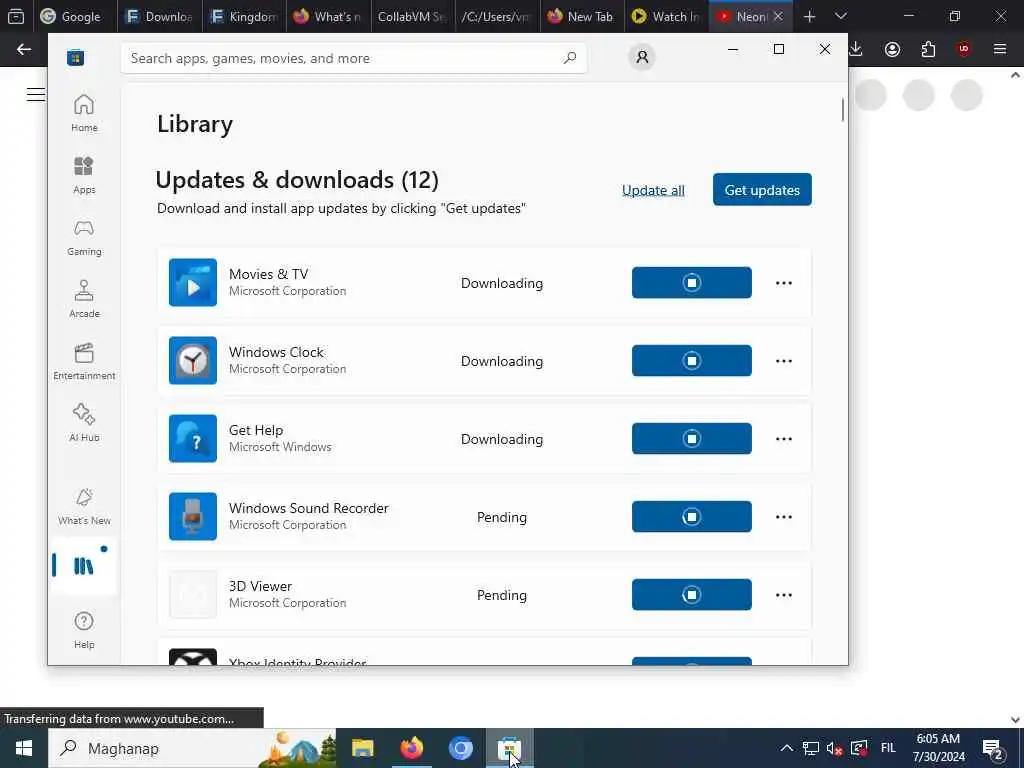The height and width of the screenshot is (768, 1024).
Task: Open more options for Windows Clock
Action: point(784,360)
